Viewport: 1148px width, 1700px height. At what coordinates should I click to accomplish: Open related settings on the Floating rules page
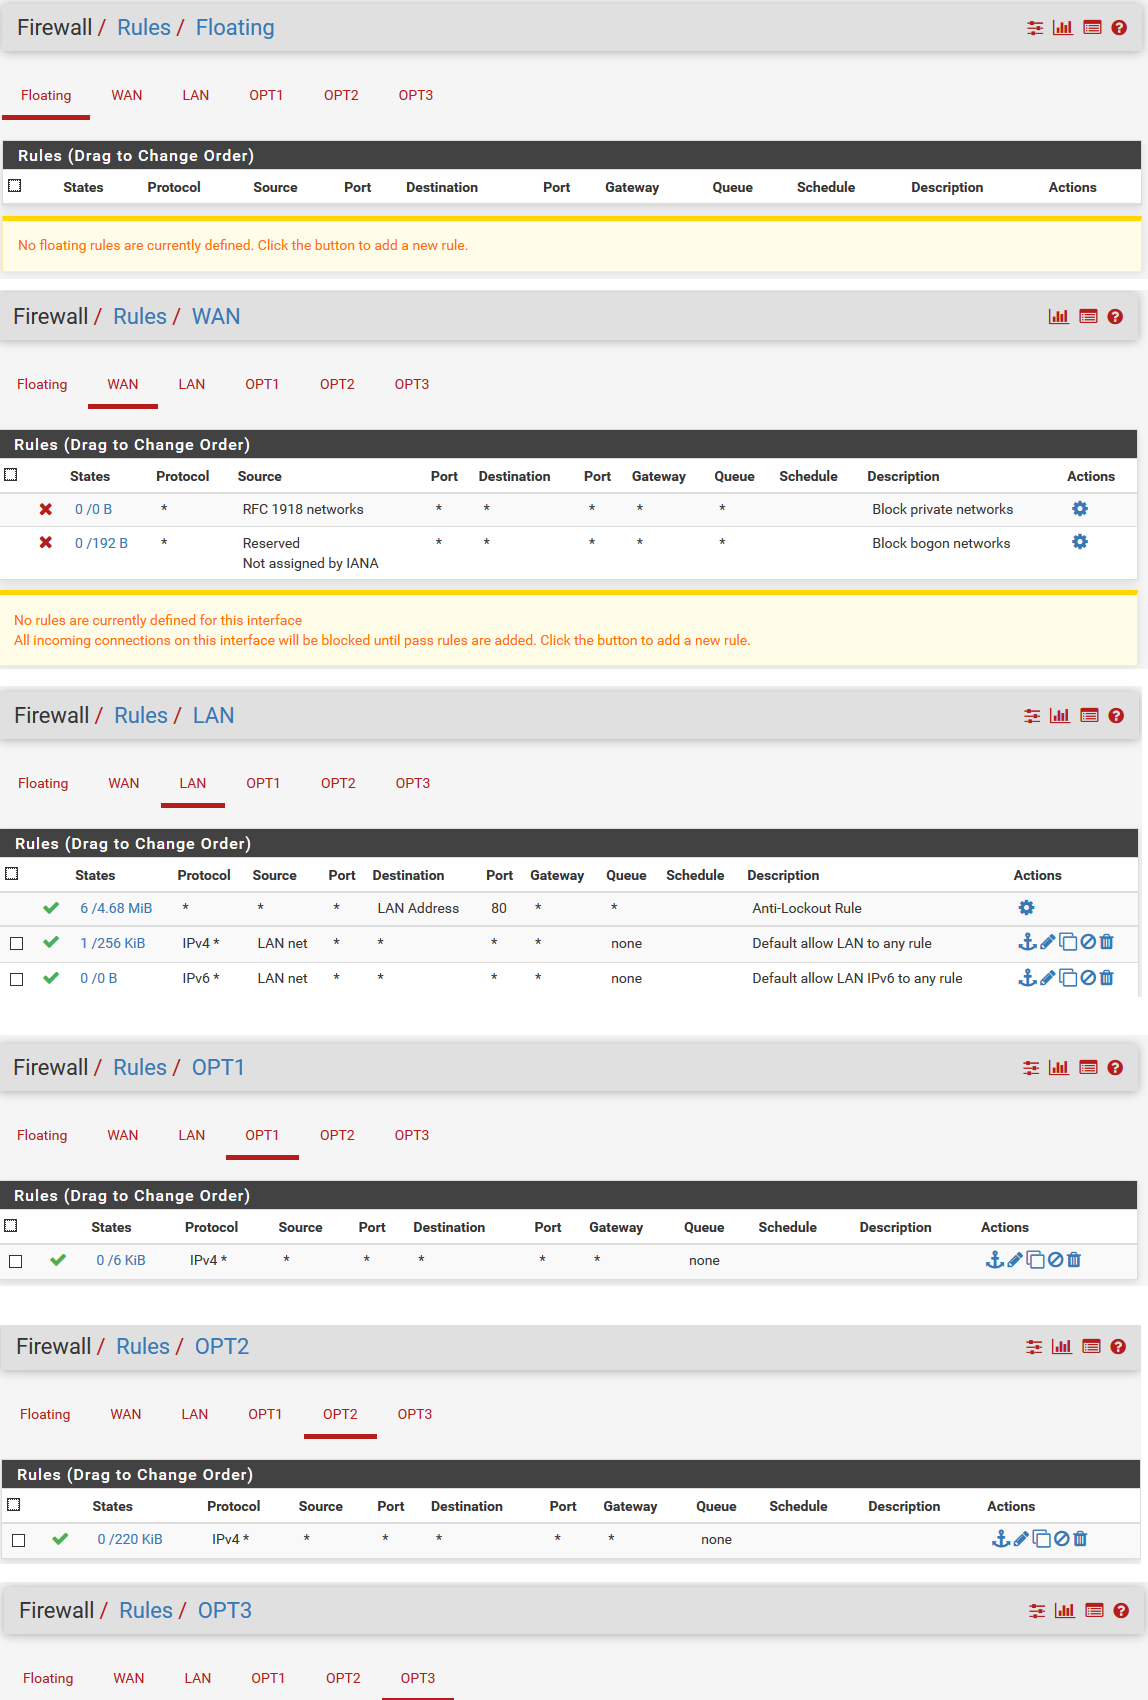click(x=1035, y=28)
